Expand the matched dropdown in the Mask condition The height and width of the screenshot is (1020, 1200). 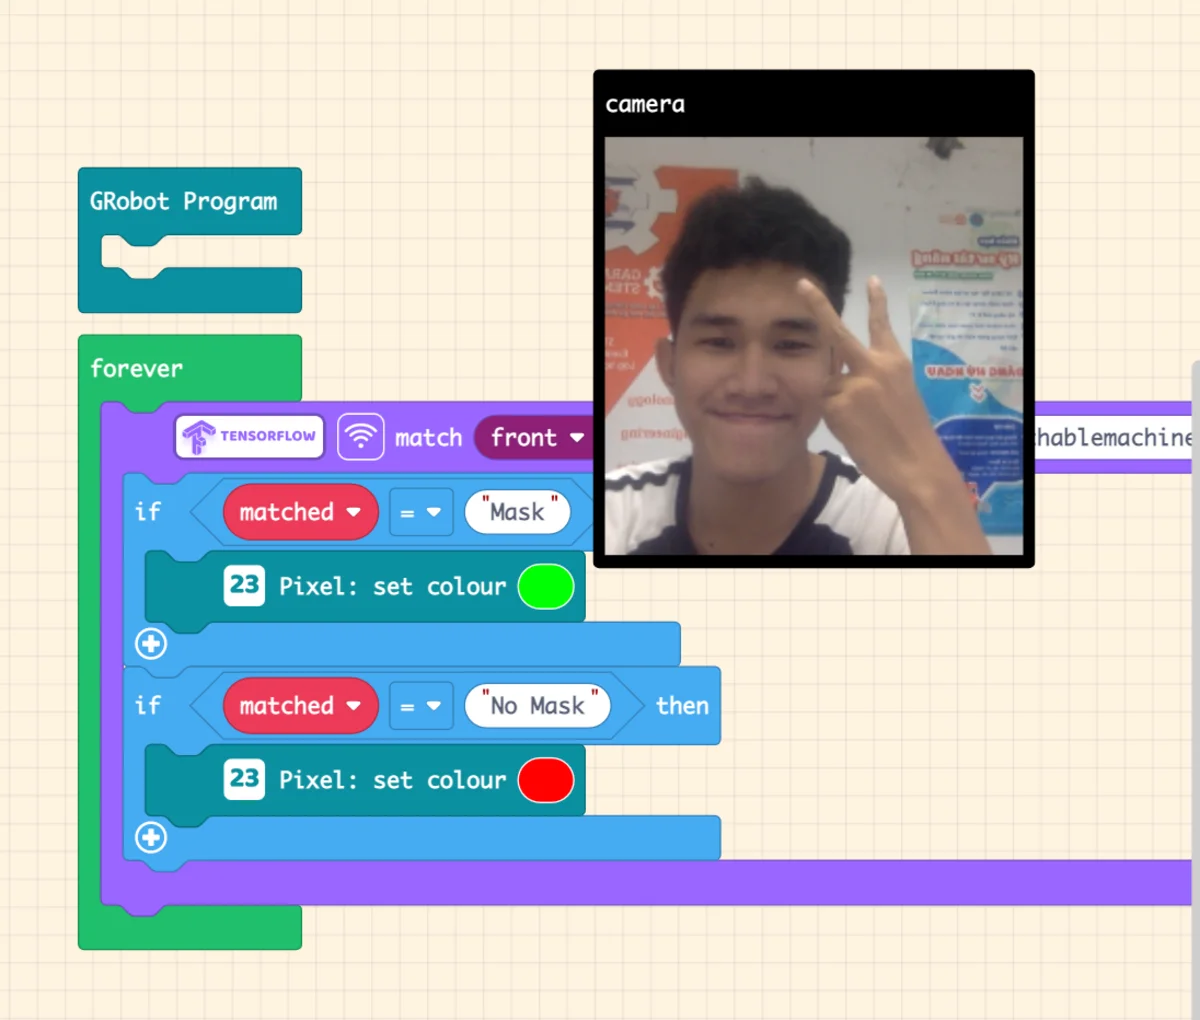(x=300, y=512)
